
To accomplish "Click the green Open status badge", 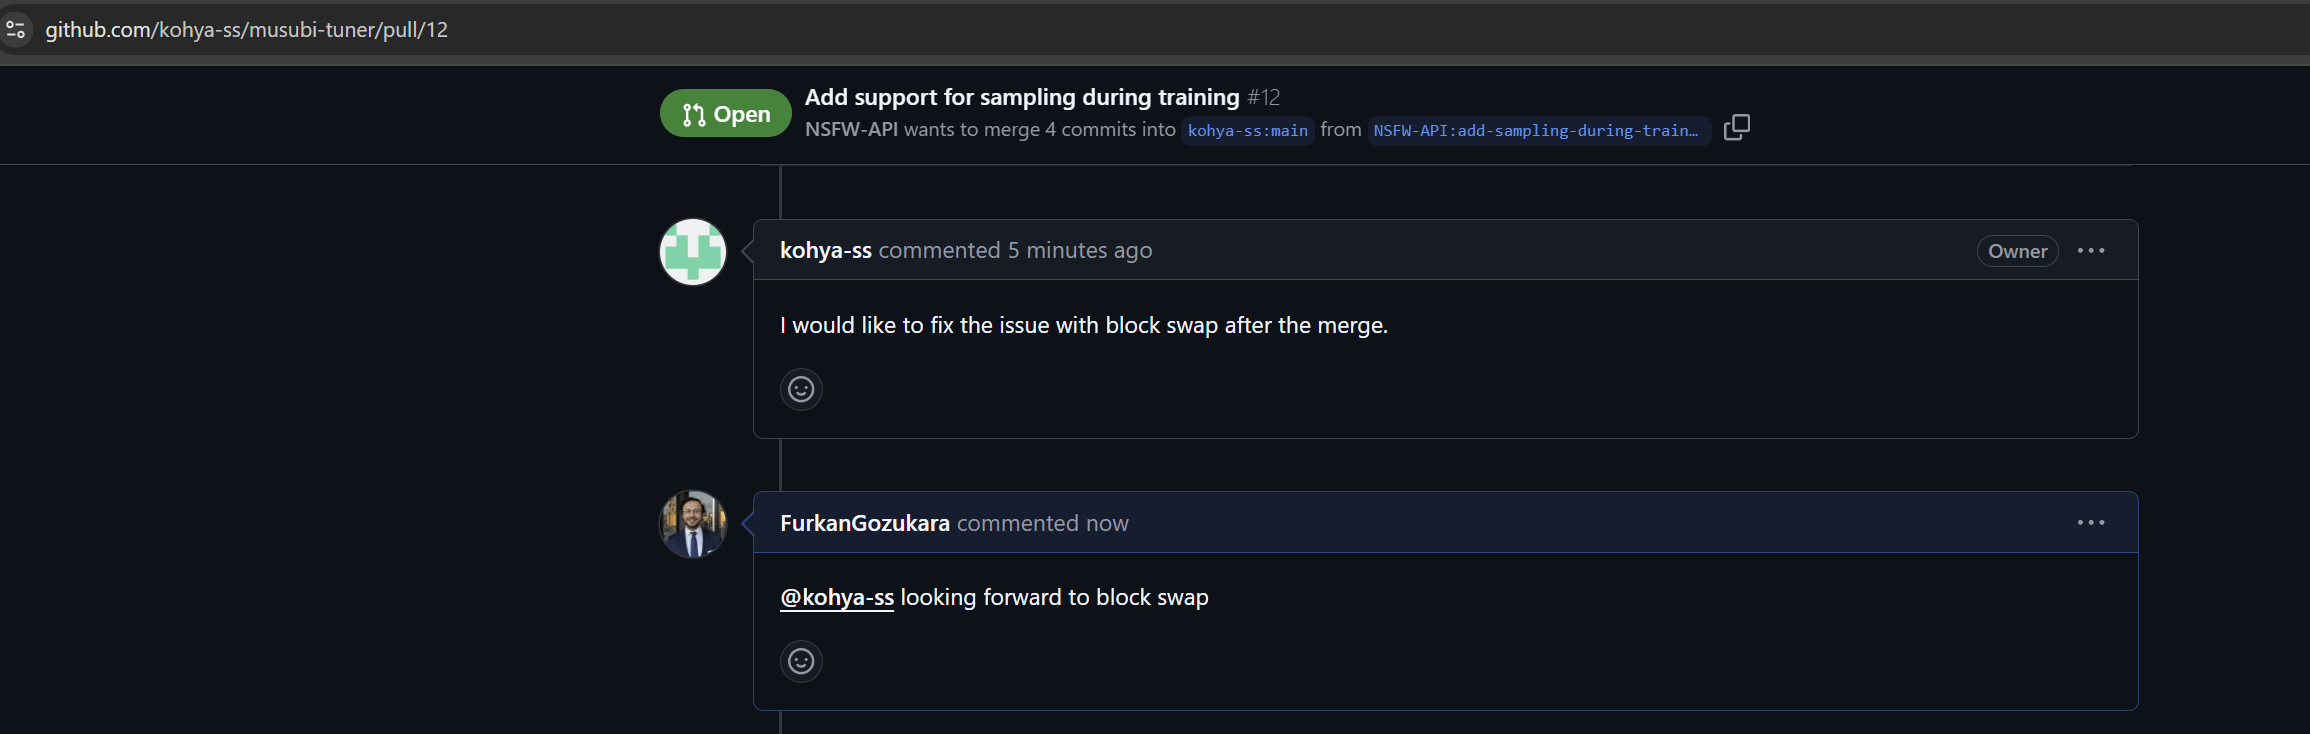I will tap(725, 114).
